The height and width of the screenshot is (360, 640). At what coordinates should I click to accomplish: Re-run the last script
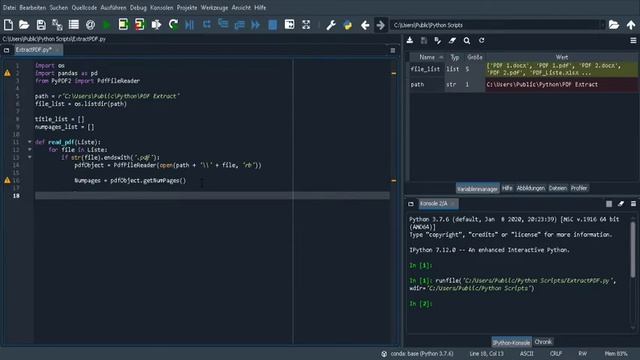[173, 25]
